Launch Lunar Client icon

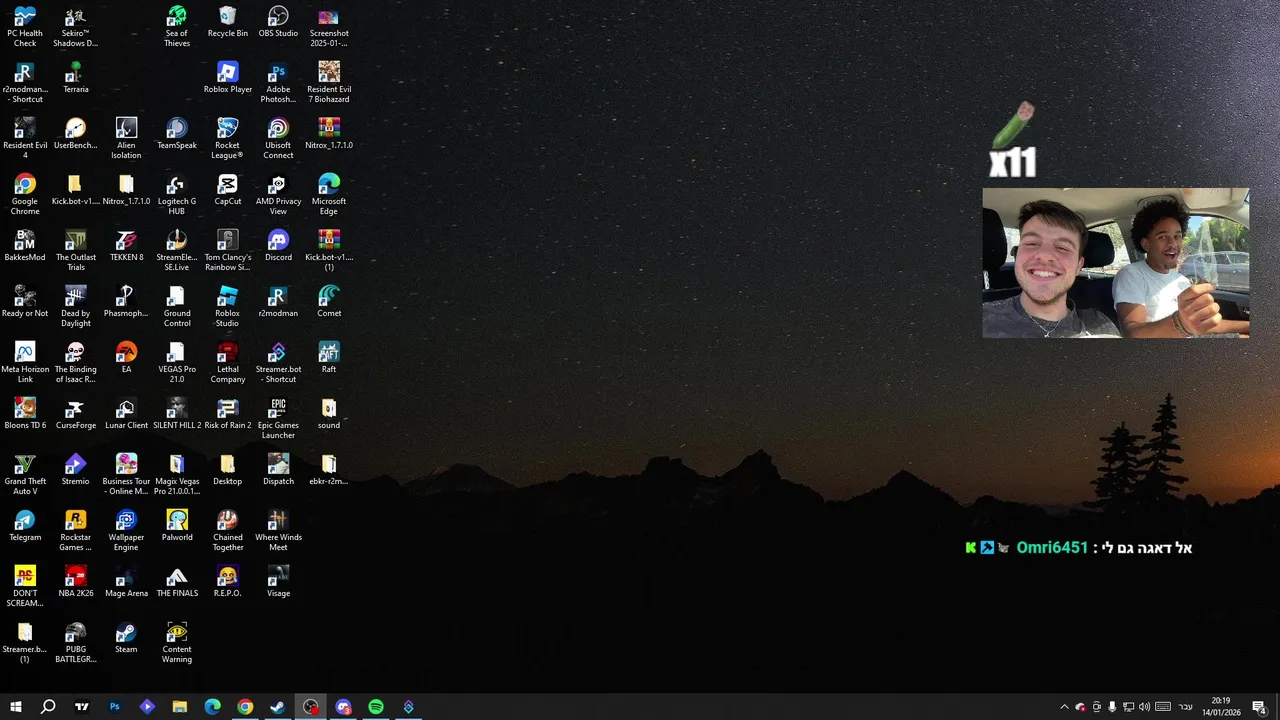coord(126,414)
